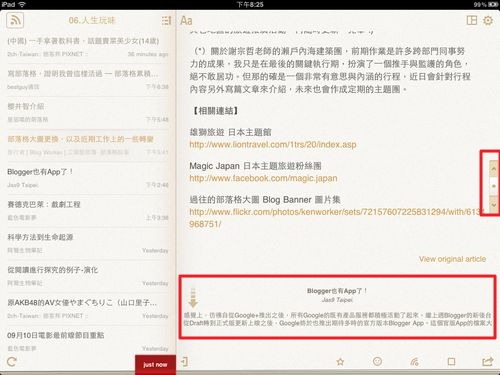Open the Aa font settings

(x=186, y=21)
